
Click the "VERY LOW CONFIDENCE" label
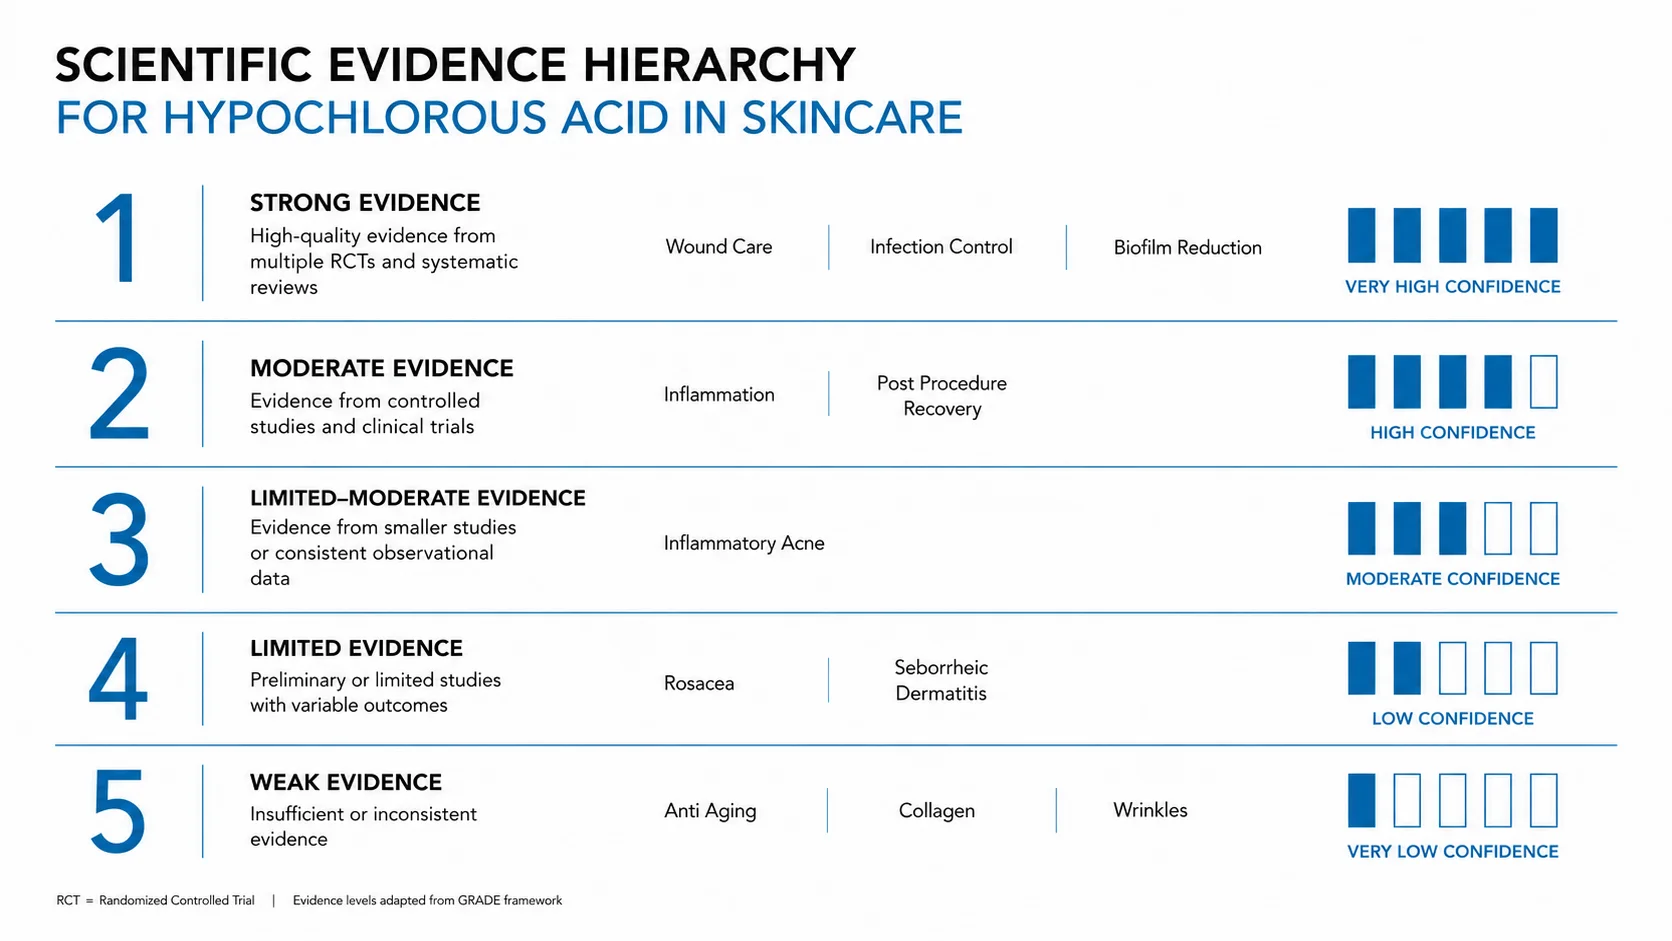pyautogui.click(x=1453, y=852)
